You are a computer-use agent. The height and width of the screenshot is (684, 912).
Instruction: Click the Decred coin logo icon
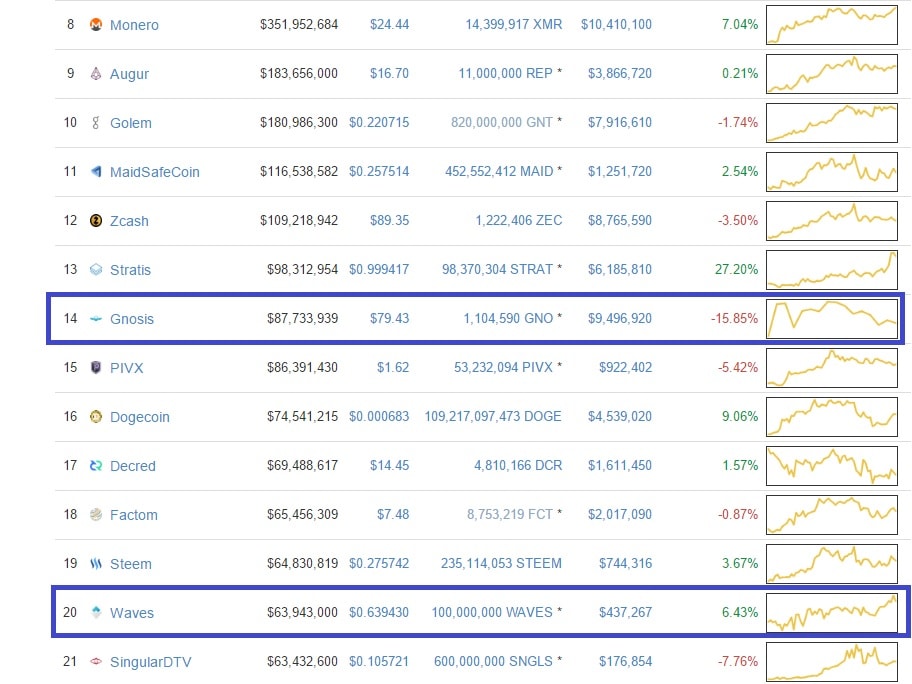(x=96, y=465)
